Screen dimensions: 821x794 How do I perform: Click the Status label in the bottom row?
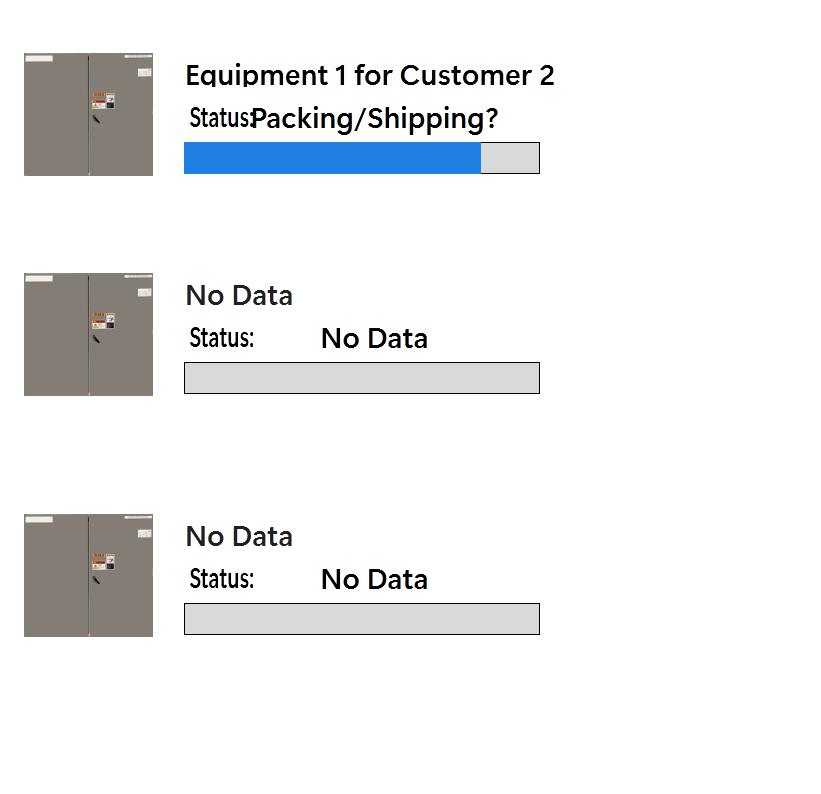(221, 579)
